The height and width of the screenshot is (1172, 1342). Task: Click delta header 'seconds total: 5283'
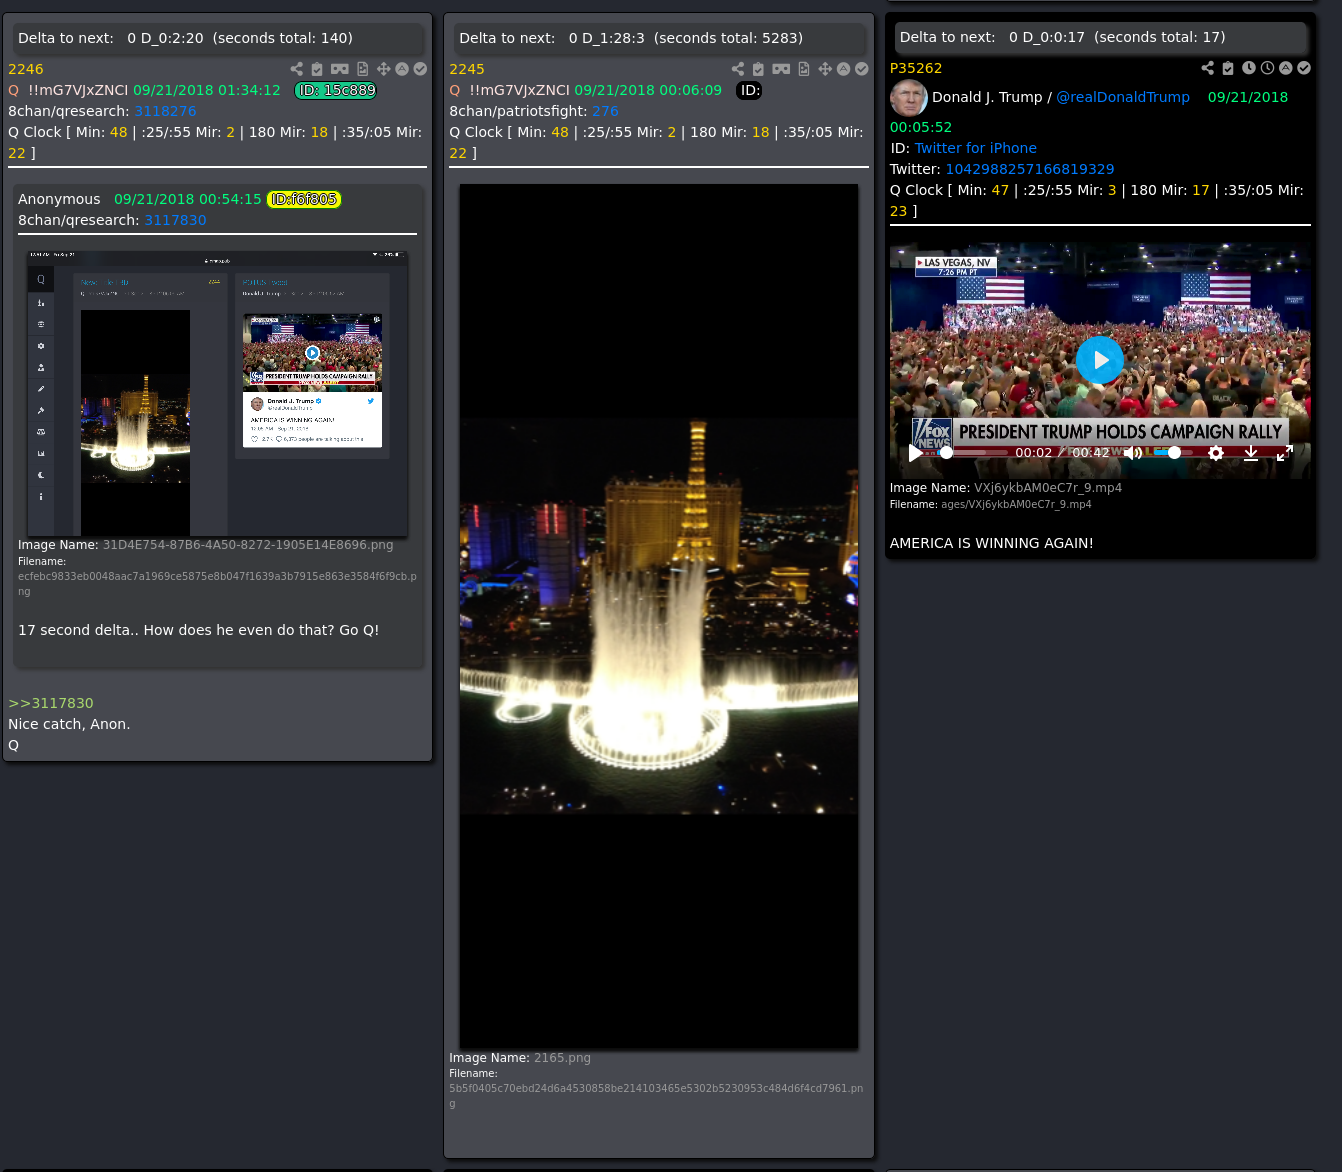pos(728,38)
